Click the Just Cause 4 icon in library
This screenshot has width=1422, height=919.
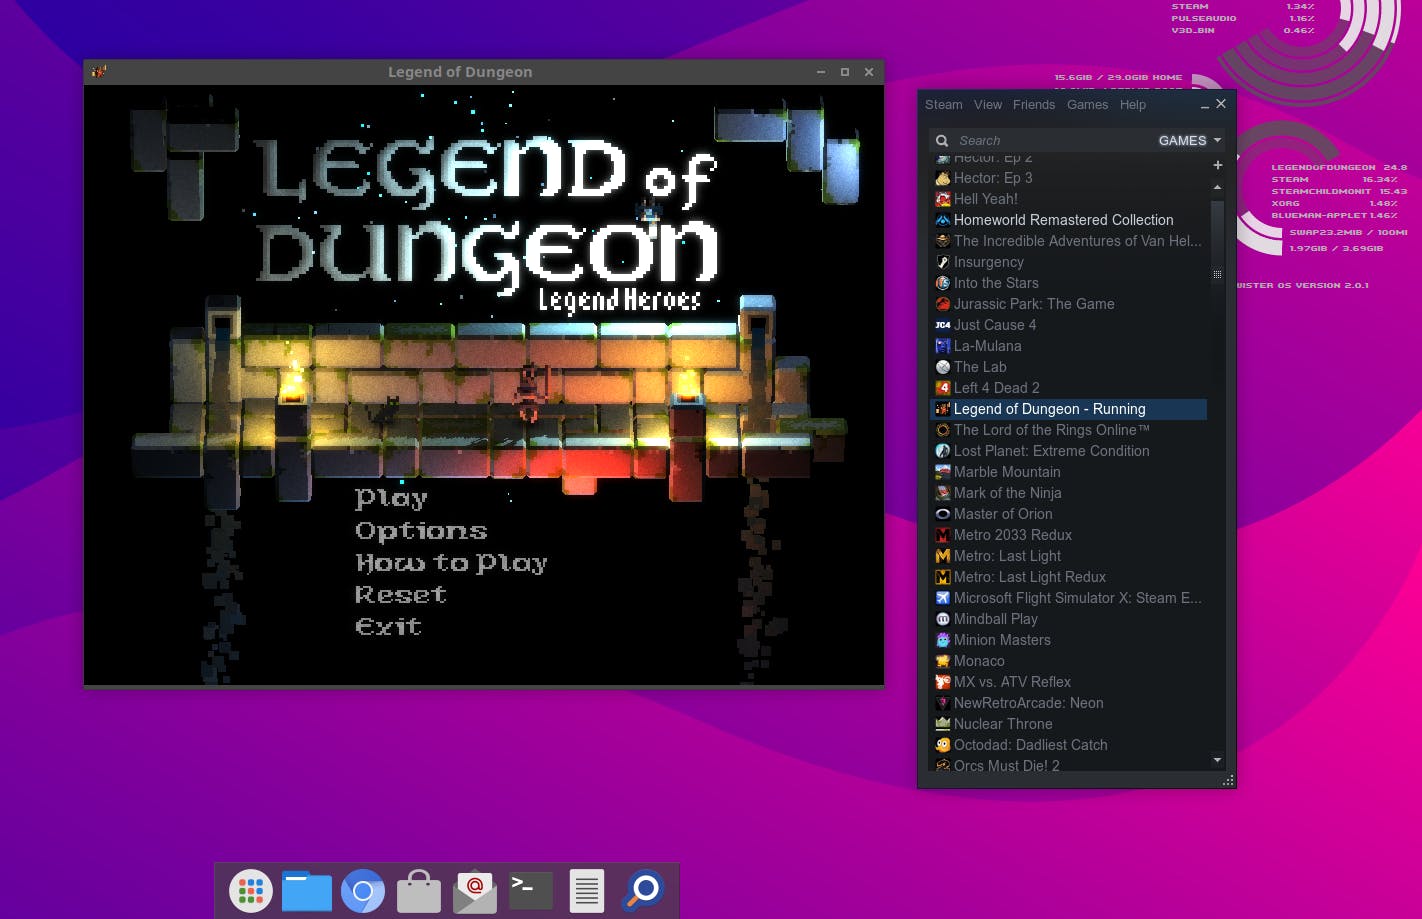click(942, 325)
